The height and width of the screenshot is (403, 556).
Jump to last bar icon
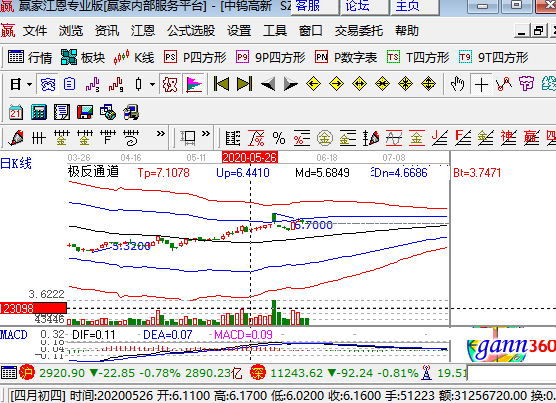[244, 84]
